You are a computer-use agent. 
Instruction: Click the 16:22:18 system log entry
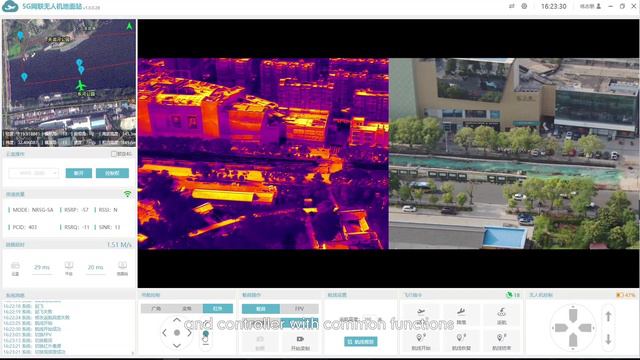(x=23, y=306)
